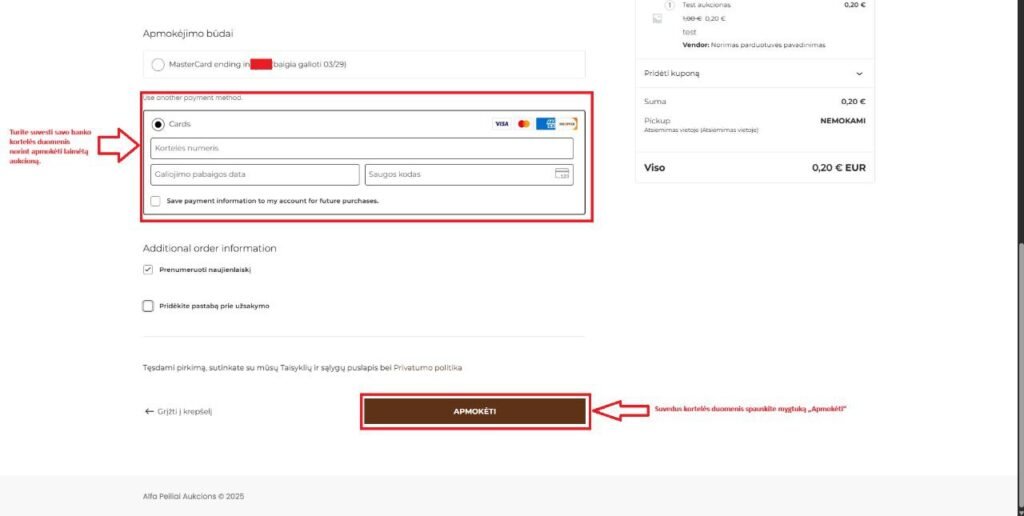Select the Cards payment method radio

click(x=158, y=124)
